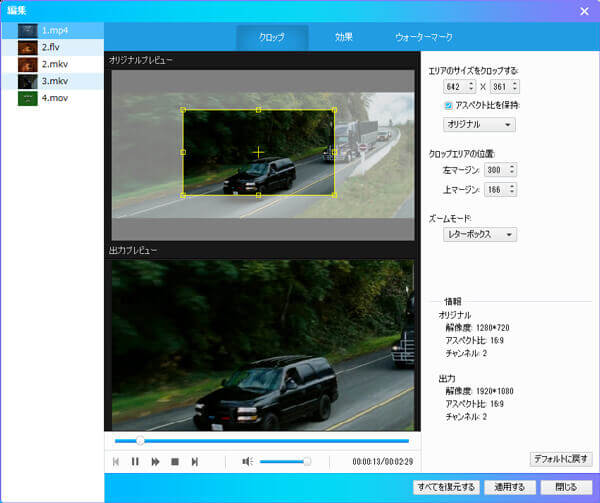Open the aspect ratio オリジナル dropdown

click(479, 124)
